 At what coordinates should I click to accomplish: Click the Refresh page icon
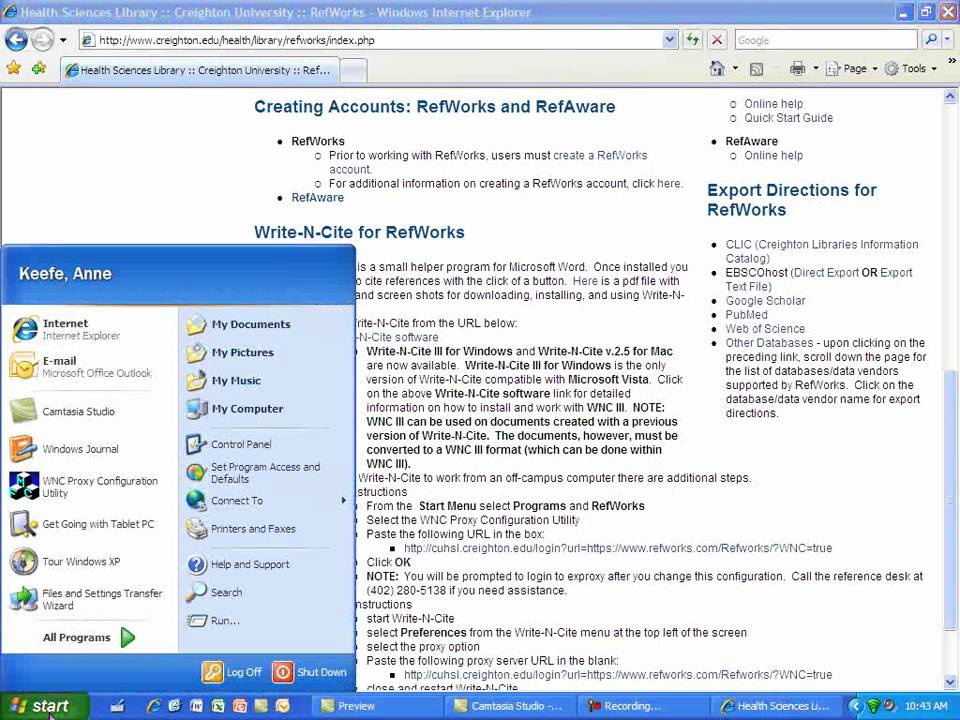coord(693,40)
